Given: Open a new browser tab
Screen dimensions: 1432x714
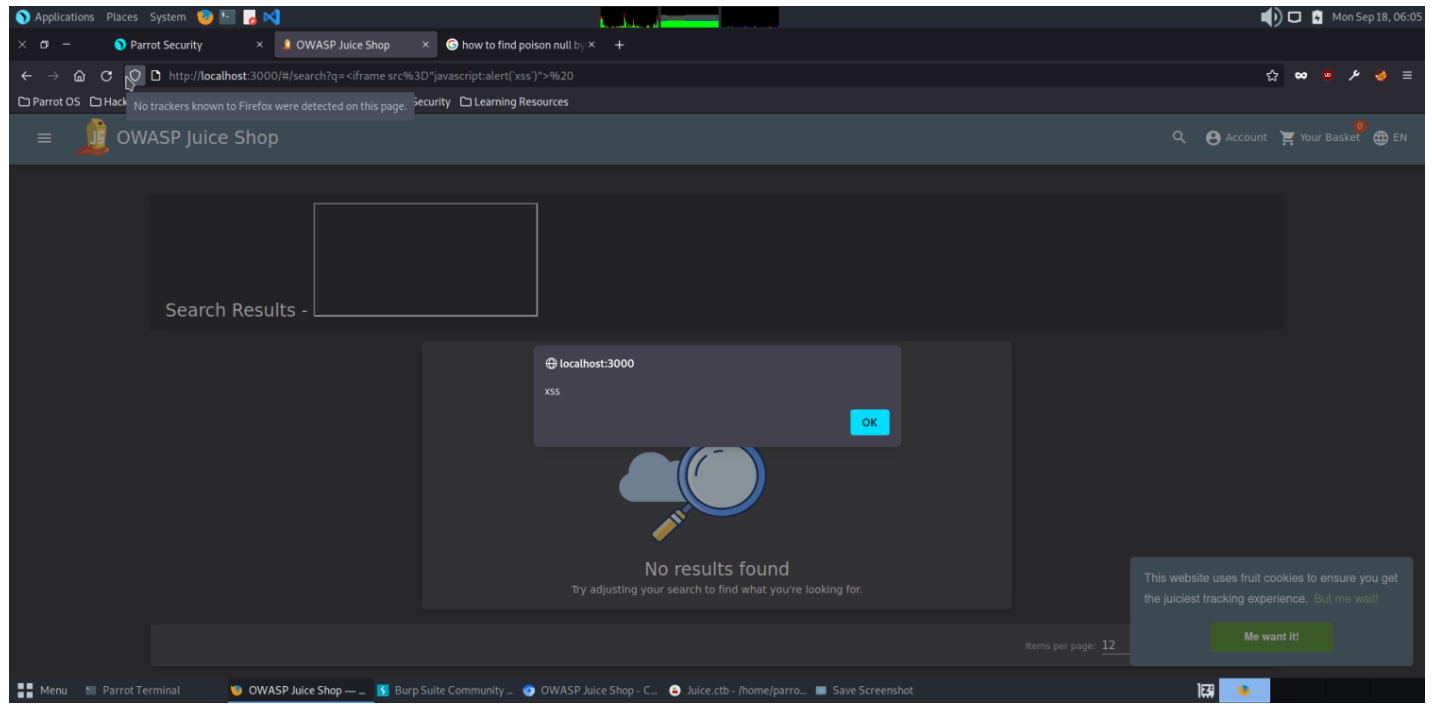Looking at the screenshot, I should (x=619, y=45).
